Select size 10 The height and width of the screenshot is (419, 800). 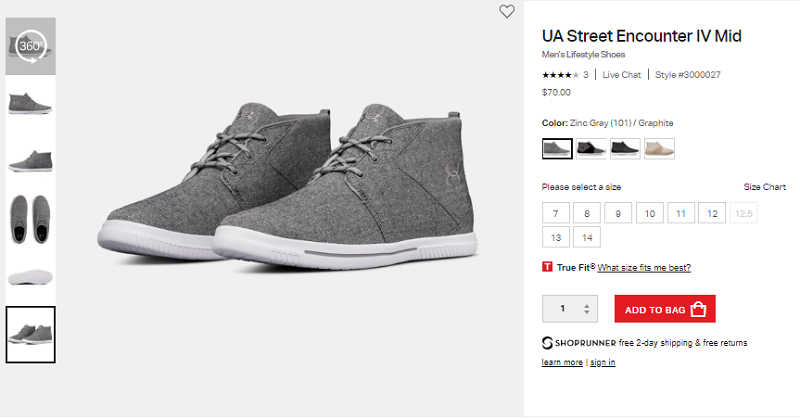pos(649,213)
